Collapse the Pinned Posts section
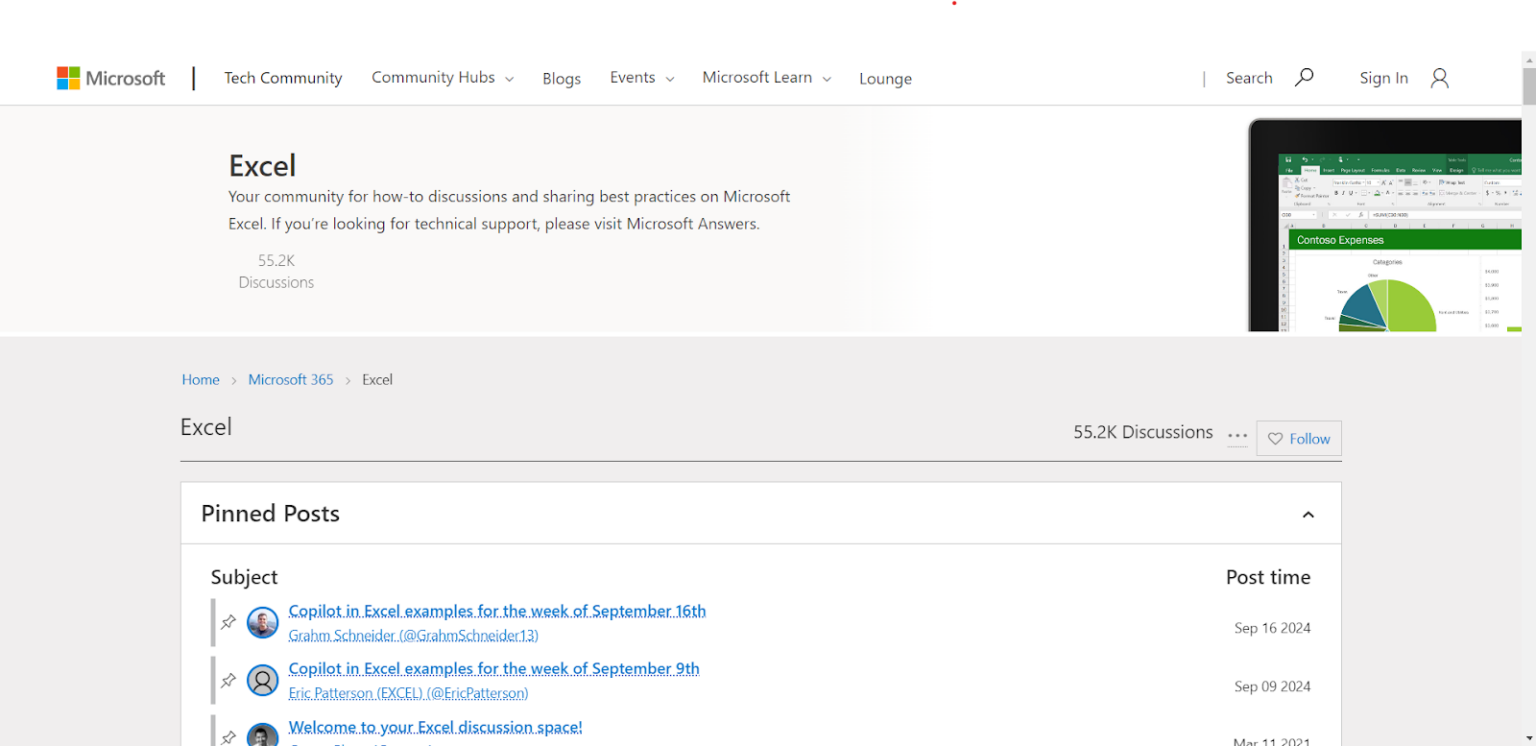 click(x=1308, y=514)
